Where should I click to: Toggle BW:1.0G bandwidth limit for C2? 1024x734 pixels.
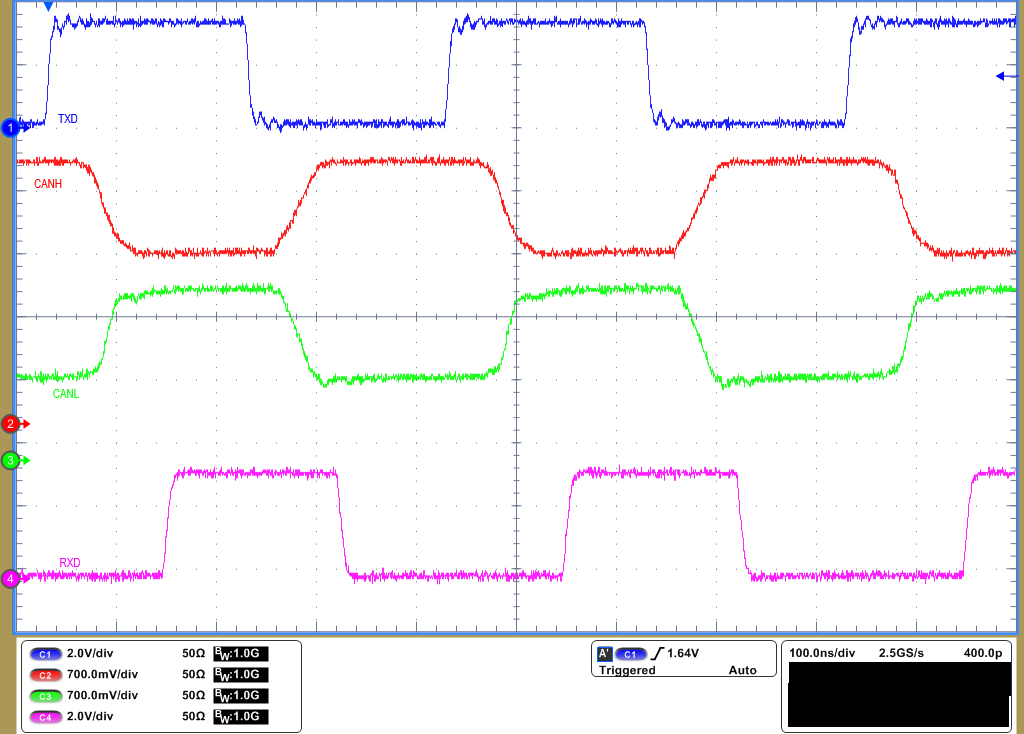coord(242,675)
